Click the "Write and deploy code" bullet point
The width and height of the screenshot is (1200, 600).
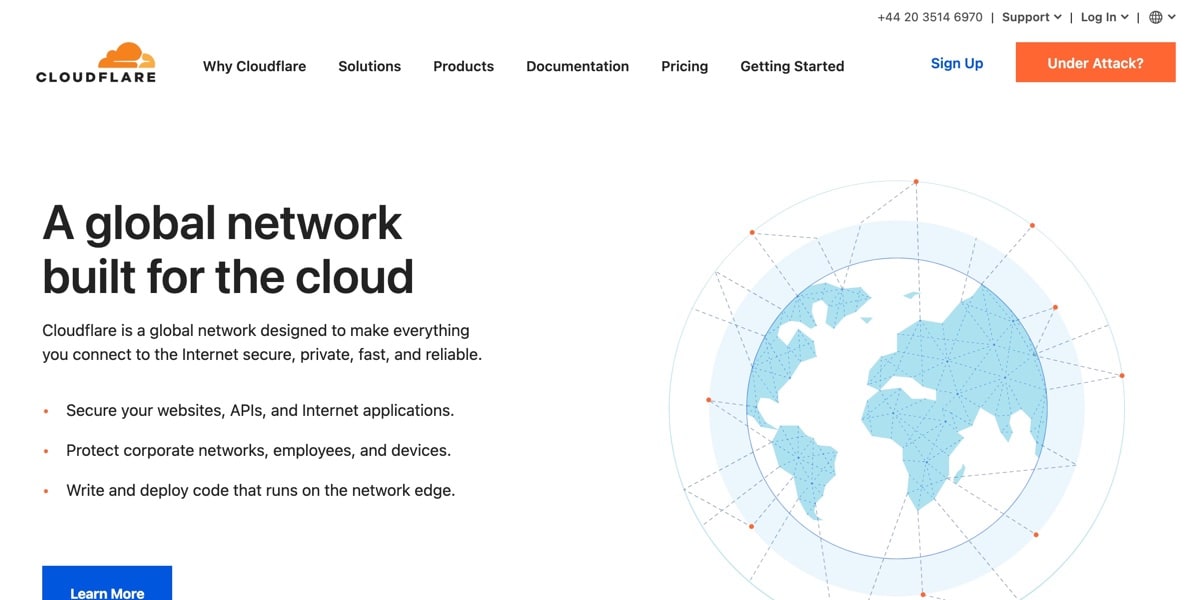[260, 490]
